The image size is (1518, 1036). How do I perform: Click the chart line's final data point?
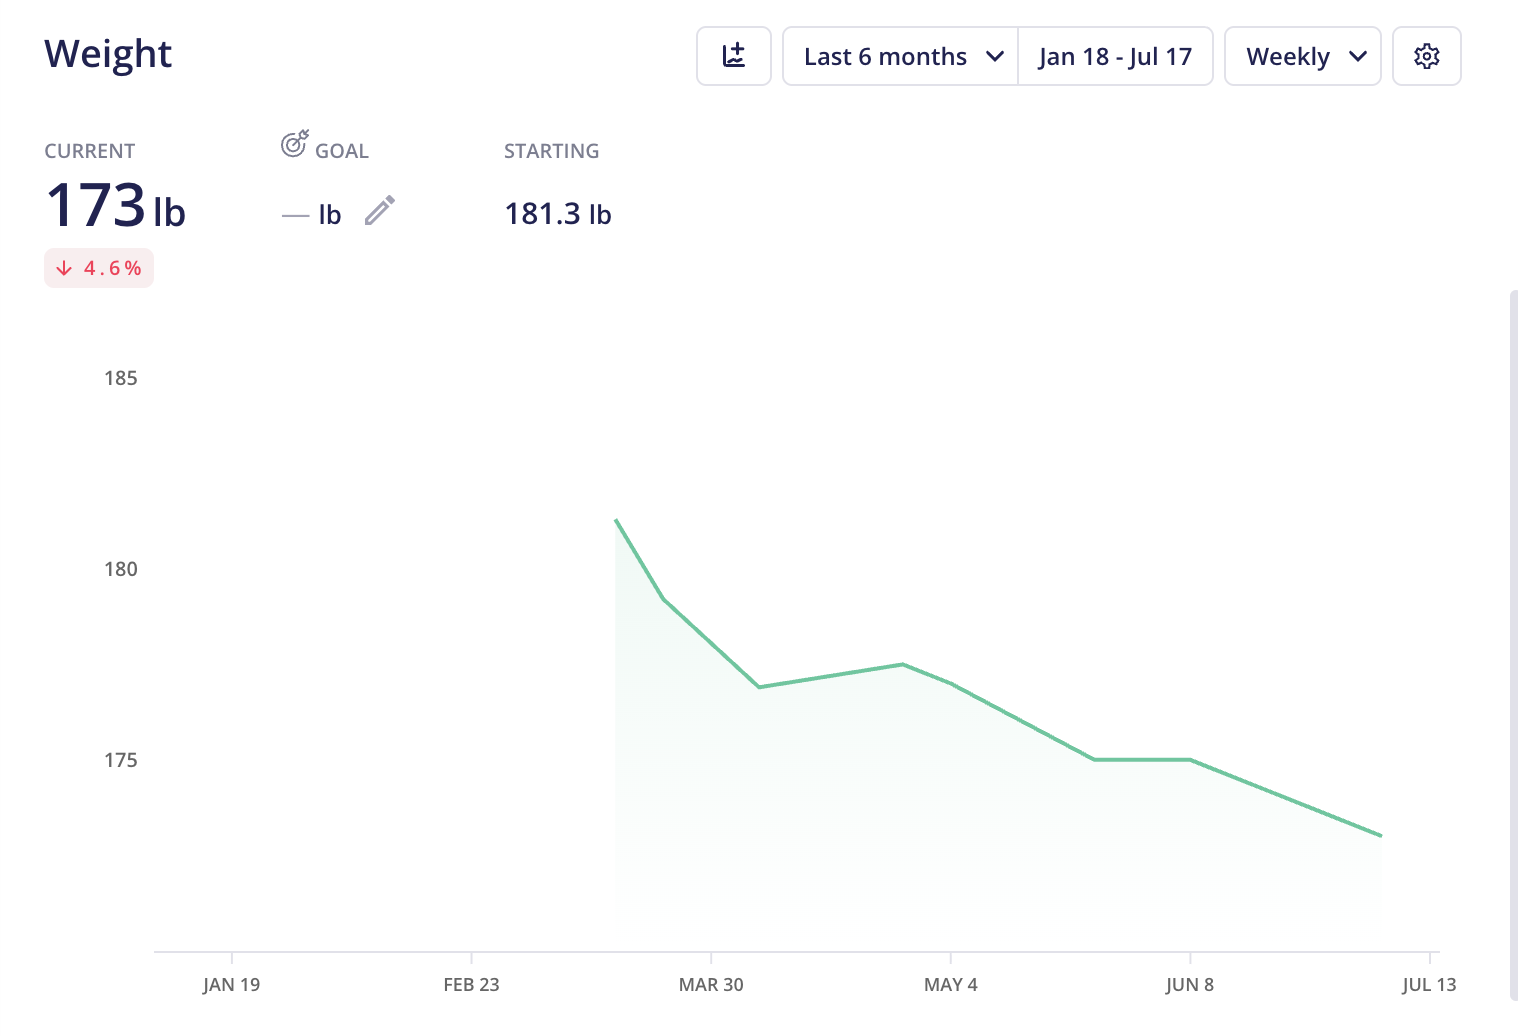tap(1381, 835)
